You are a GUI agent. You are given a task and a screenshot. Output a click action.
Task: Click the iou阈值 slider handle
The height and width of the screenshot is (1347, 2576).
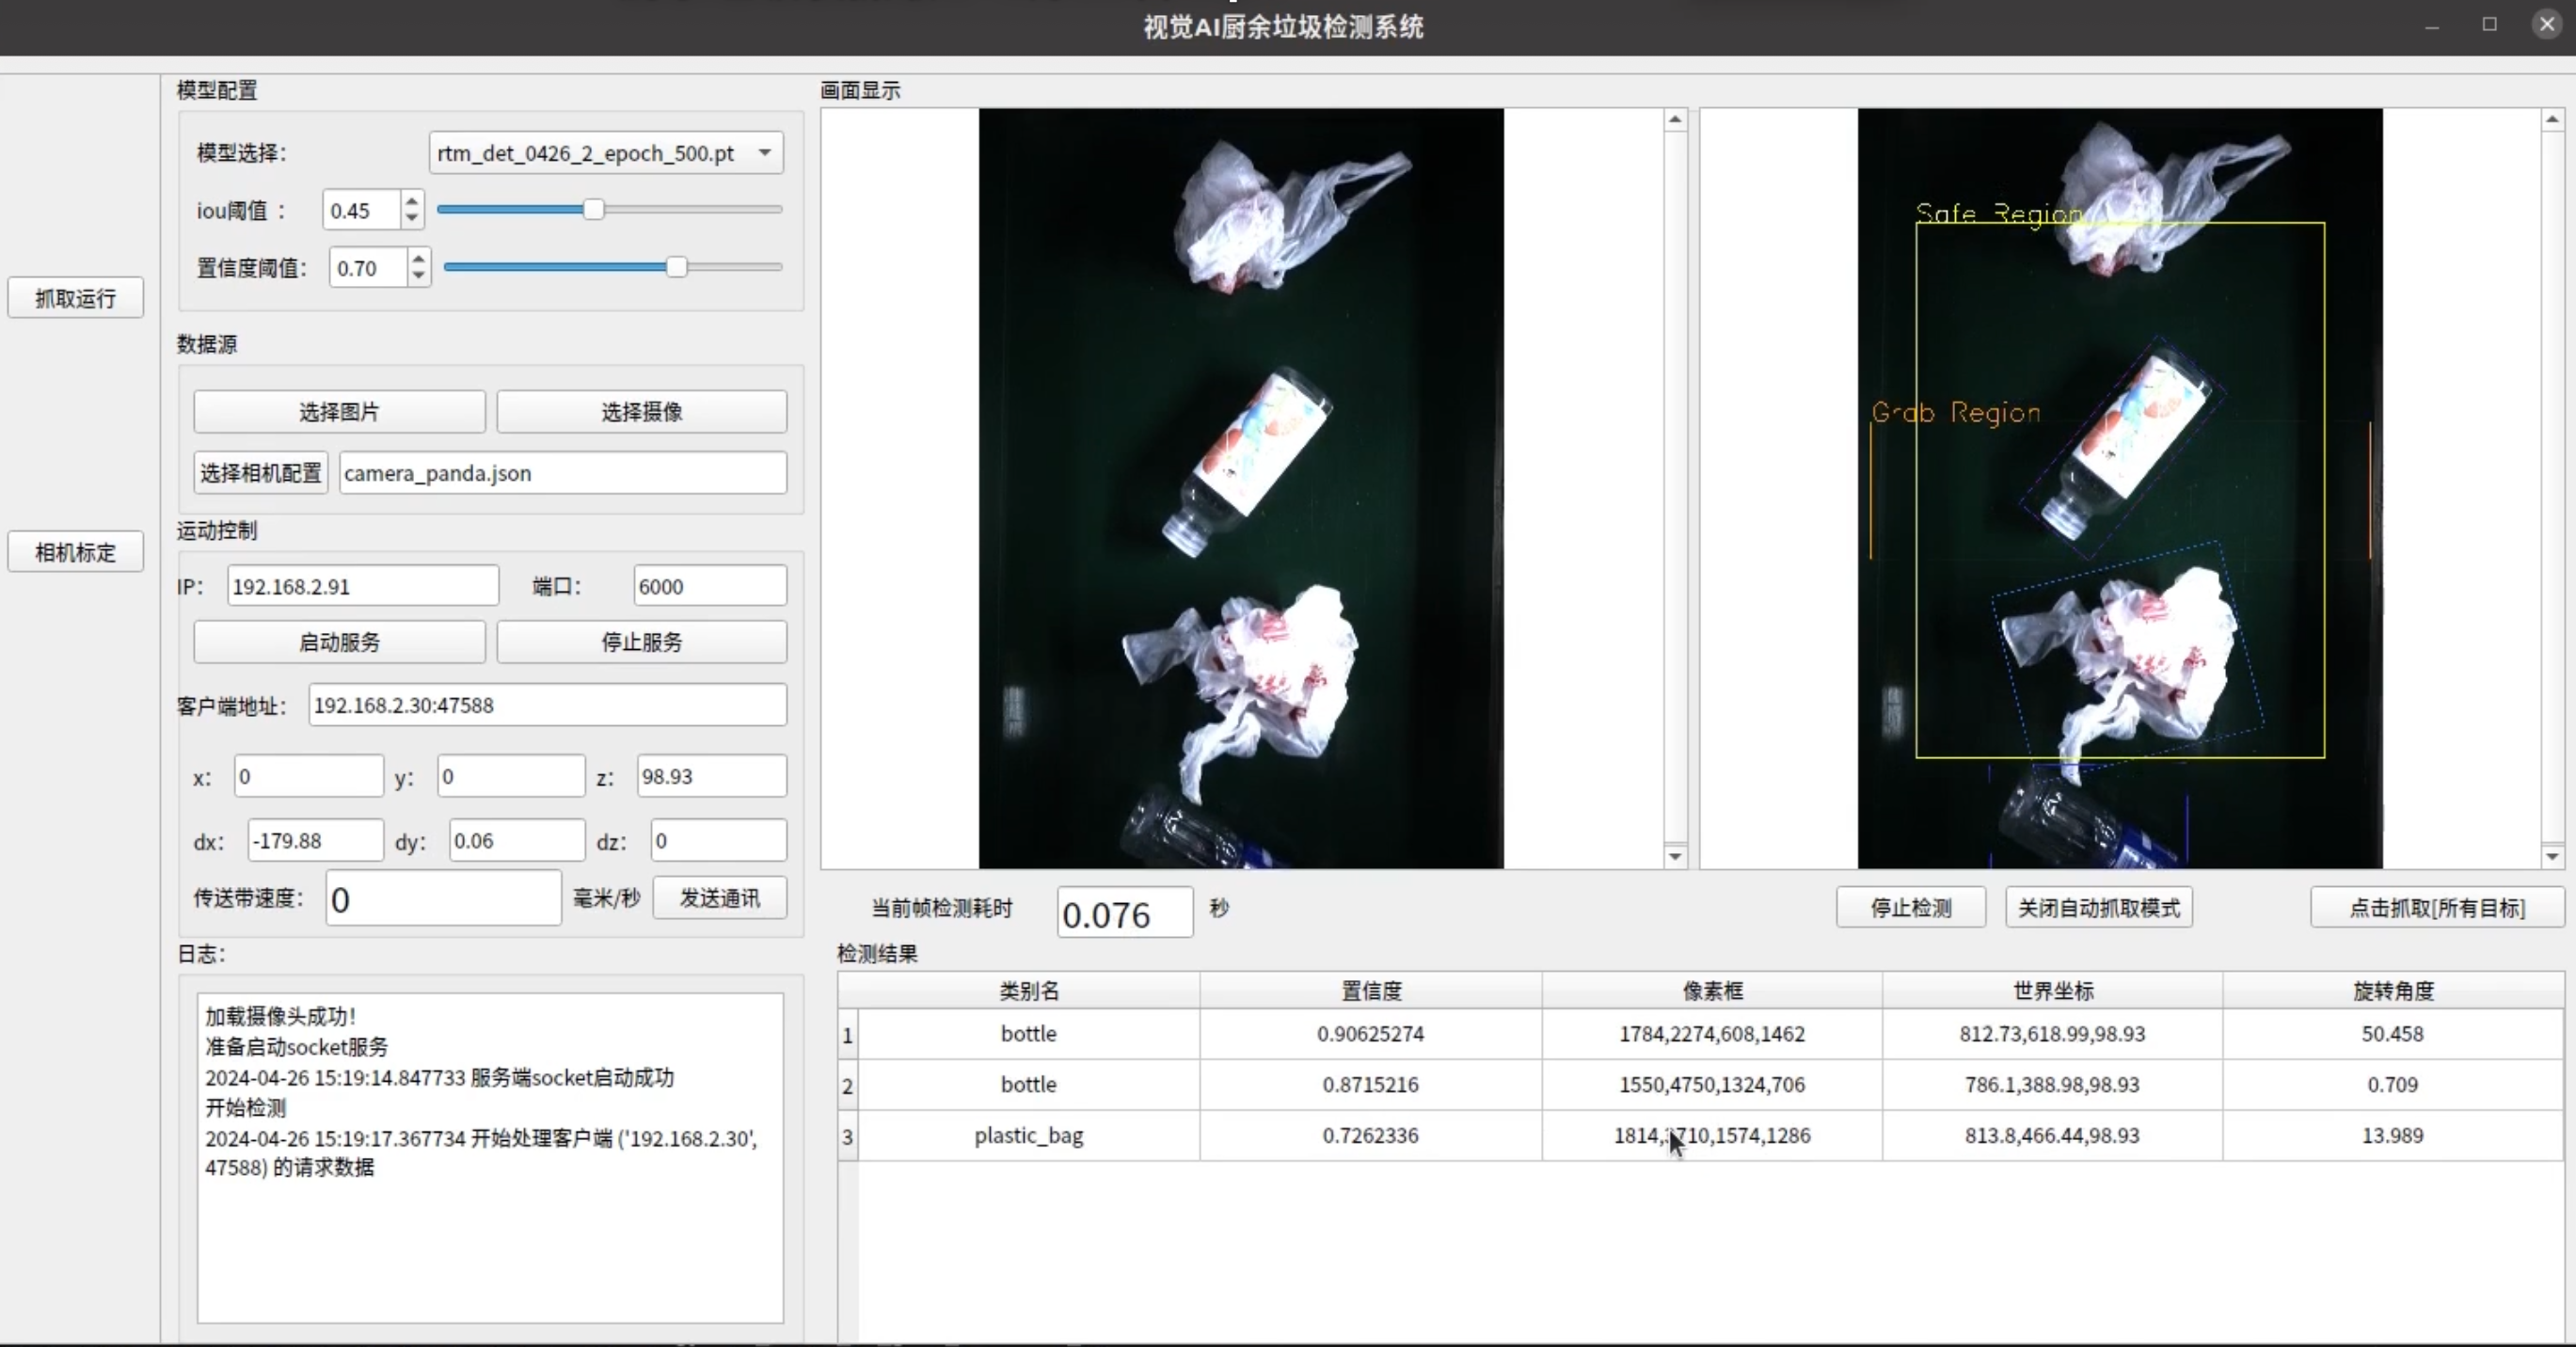point(593,210)
